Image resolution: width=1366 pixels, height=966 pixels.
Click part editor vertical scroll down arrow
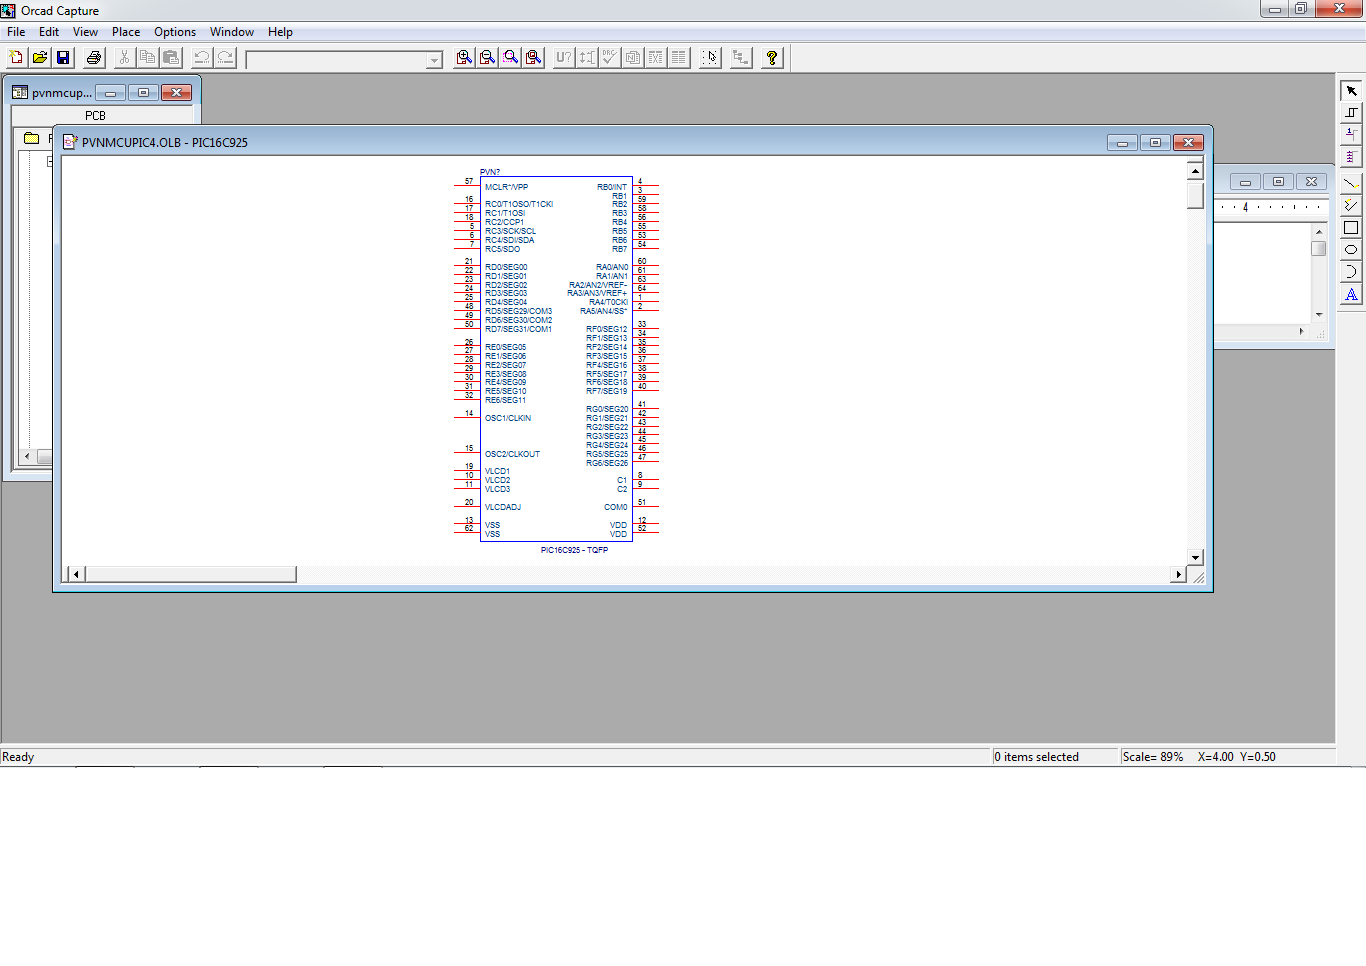[x=1195, y=557]
